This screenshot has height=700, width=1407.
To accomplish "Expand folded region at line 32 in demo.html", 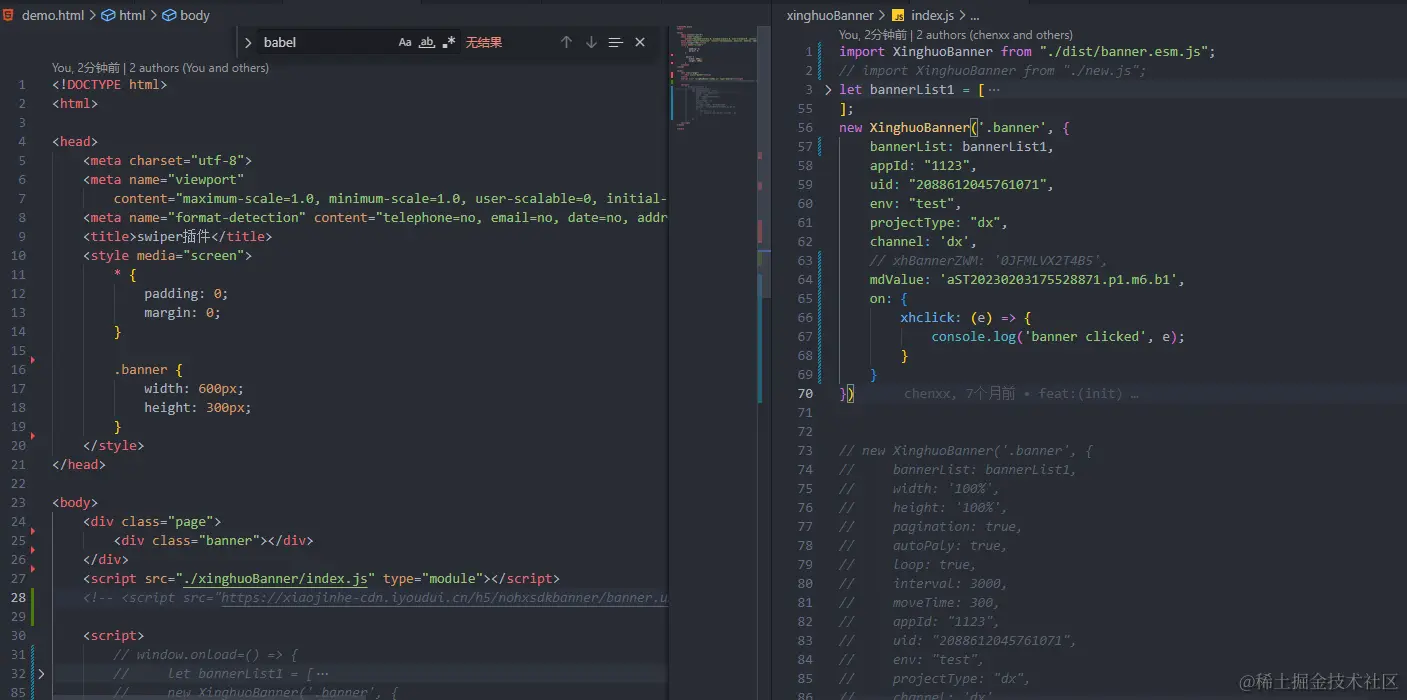I will [41, 673].
